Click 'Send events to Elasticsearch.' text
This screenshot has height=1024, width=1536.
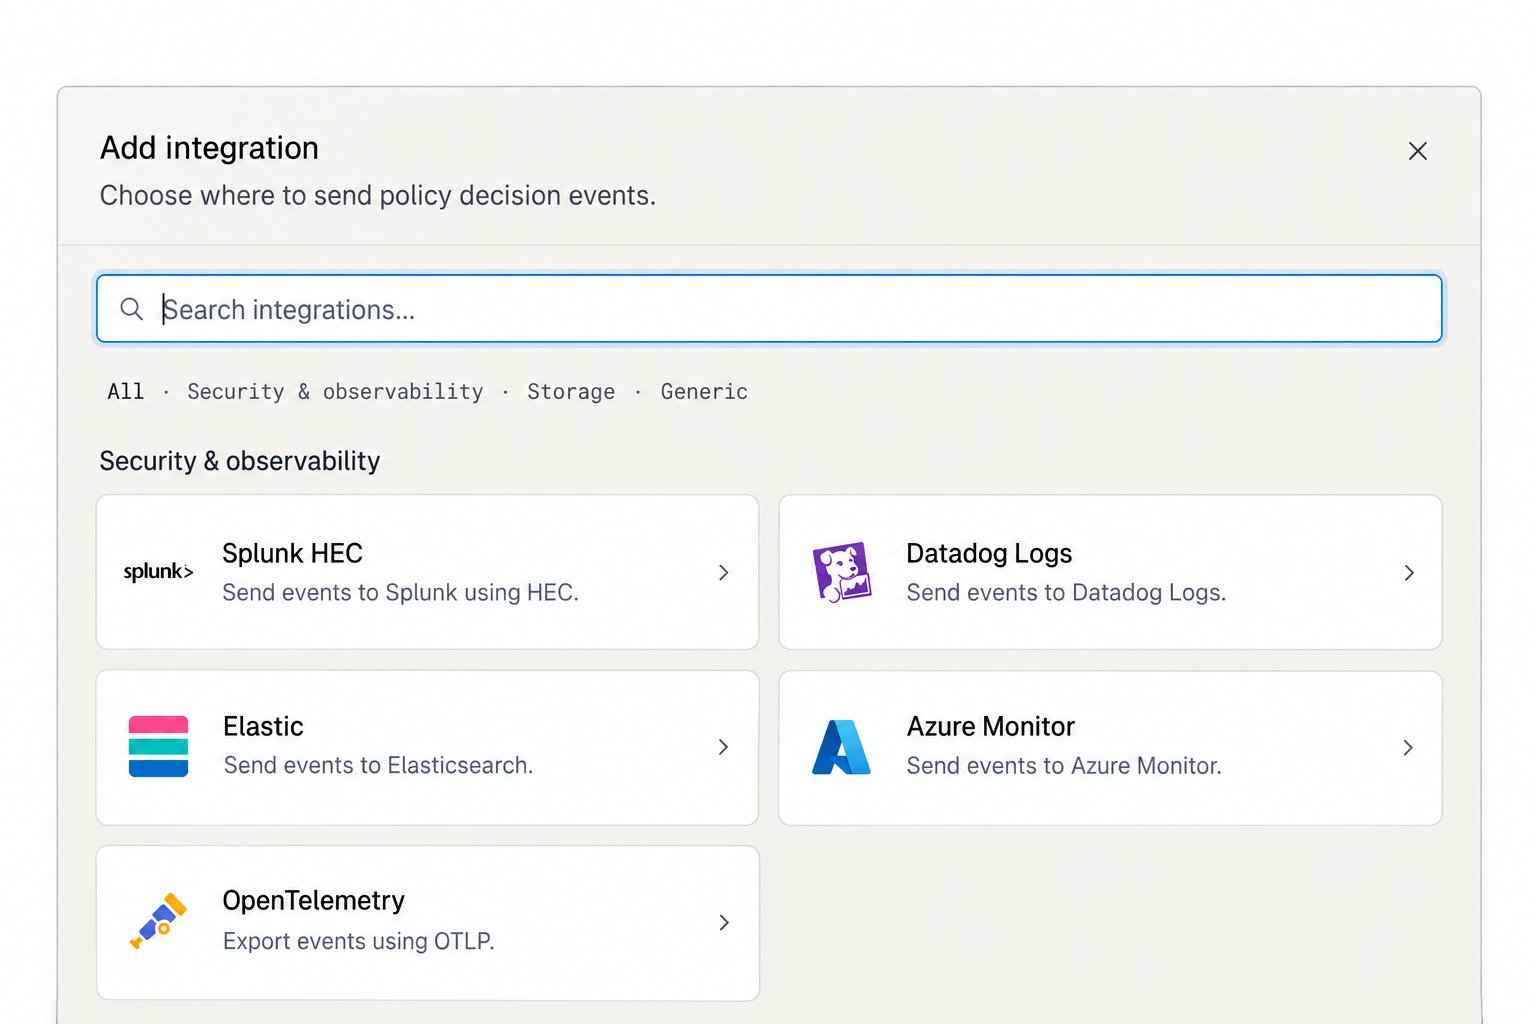coord(378,766)
